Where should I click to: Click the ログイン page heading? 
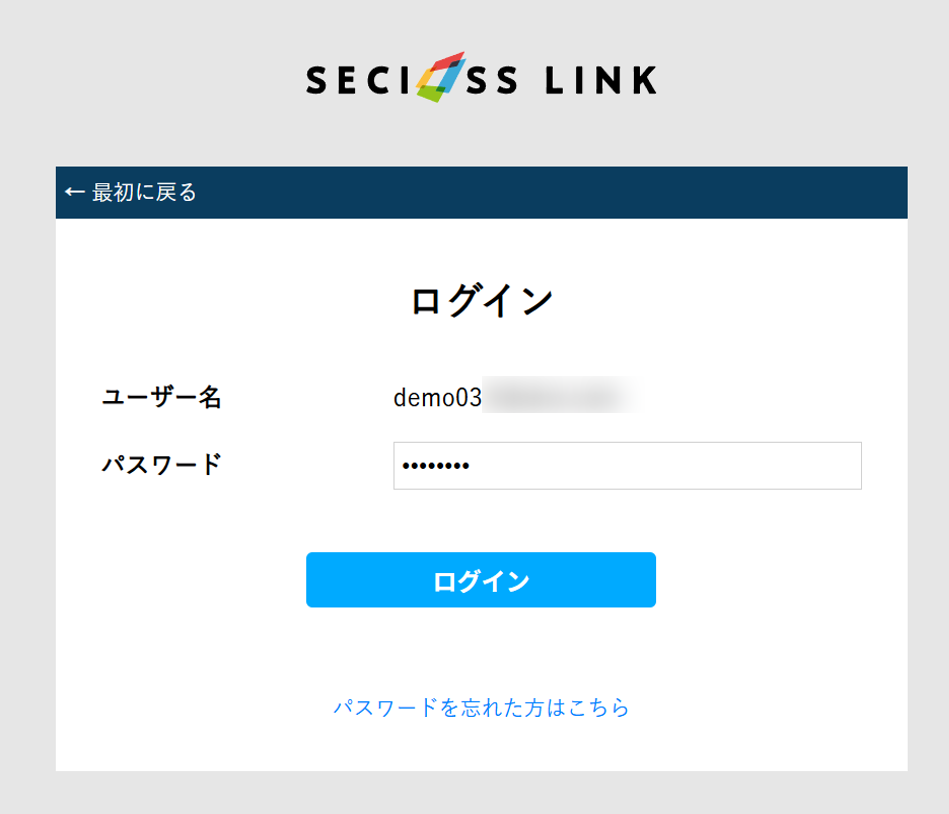[481, 301]
